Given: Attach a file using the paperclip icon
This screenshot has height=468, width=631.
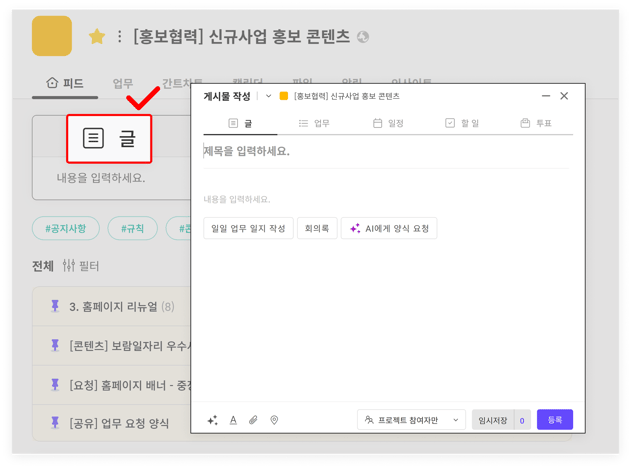Looking at the screenshot, I should tap(253, 420).
